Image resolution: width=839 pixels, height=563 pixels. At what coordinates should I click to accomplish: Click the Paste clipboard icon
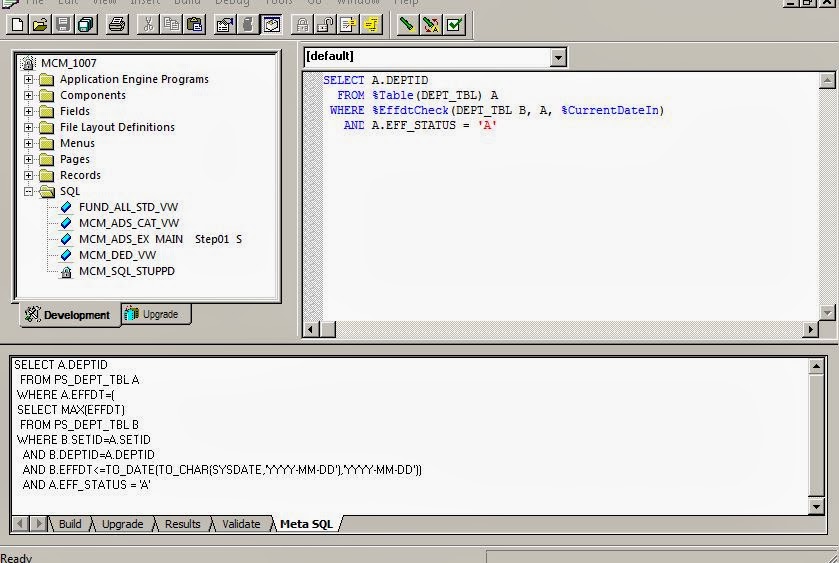(x=195, y=25)
